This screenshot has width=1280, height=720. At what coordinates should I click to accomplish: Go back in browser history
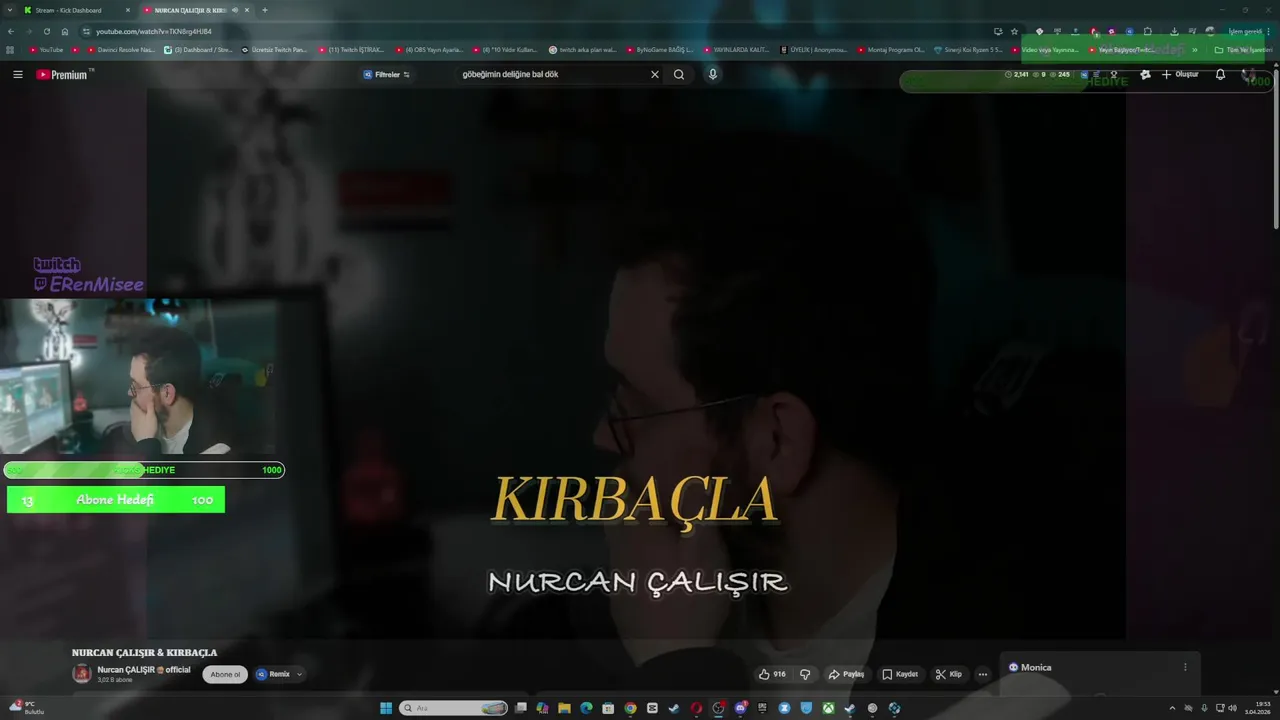[11, 31]
